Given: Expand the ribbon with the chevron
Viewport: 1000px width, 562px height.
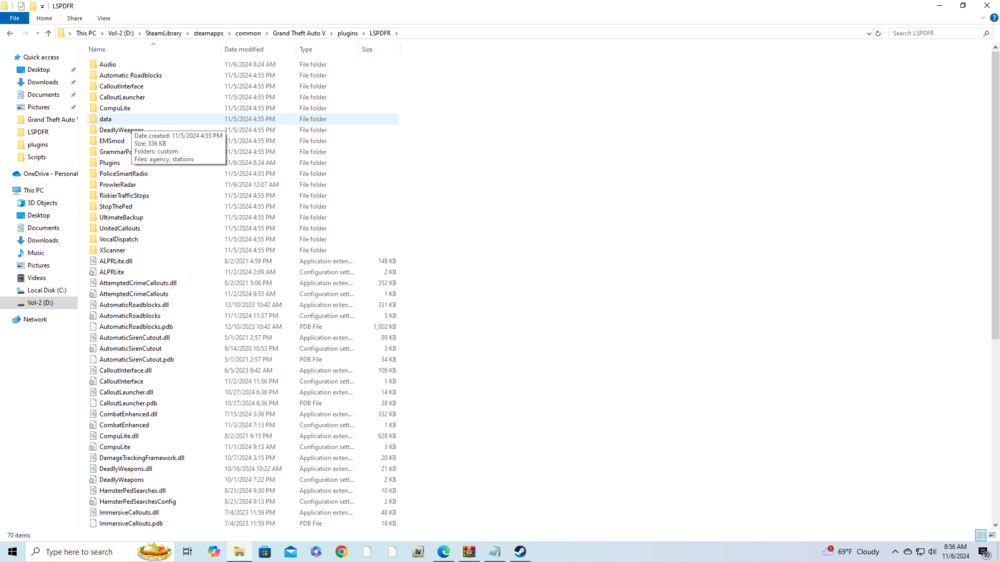Looking at the screenshot, I should [x=983, y=18].
